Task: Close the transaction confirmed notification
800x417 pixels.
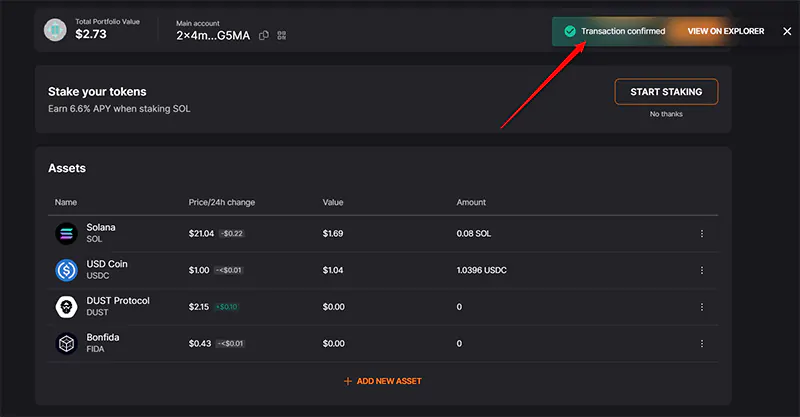Action: coord(787,31)
